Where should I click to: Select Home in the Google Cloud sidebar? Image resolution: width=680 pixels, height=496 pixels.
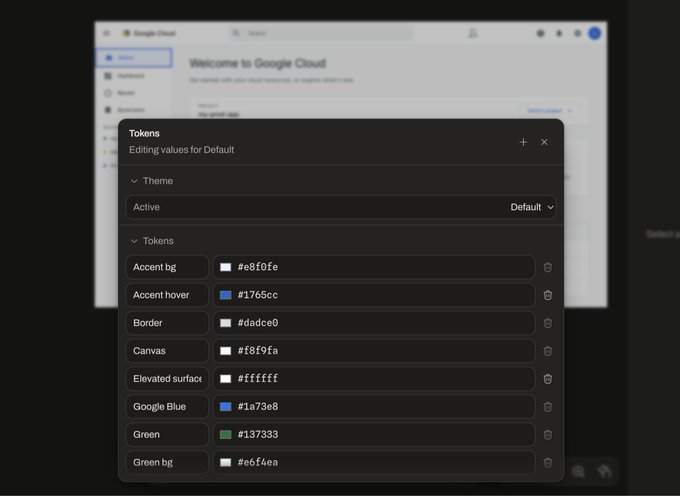point(134,58)
